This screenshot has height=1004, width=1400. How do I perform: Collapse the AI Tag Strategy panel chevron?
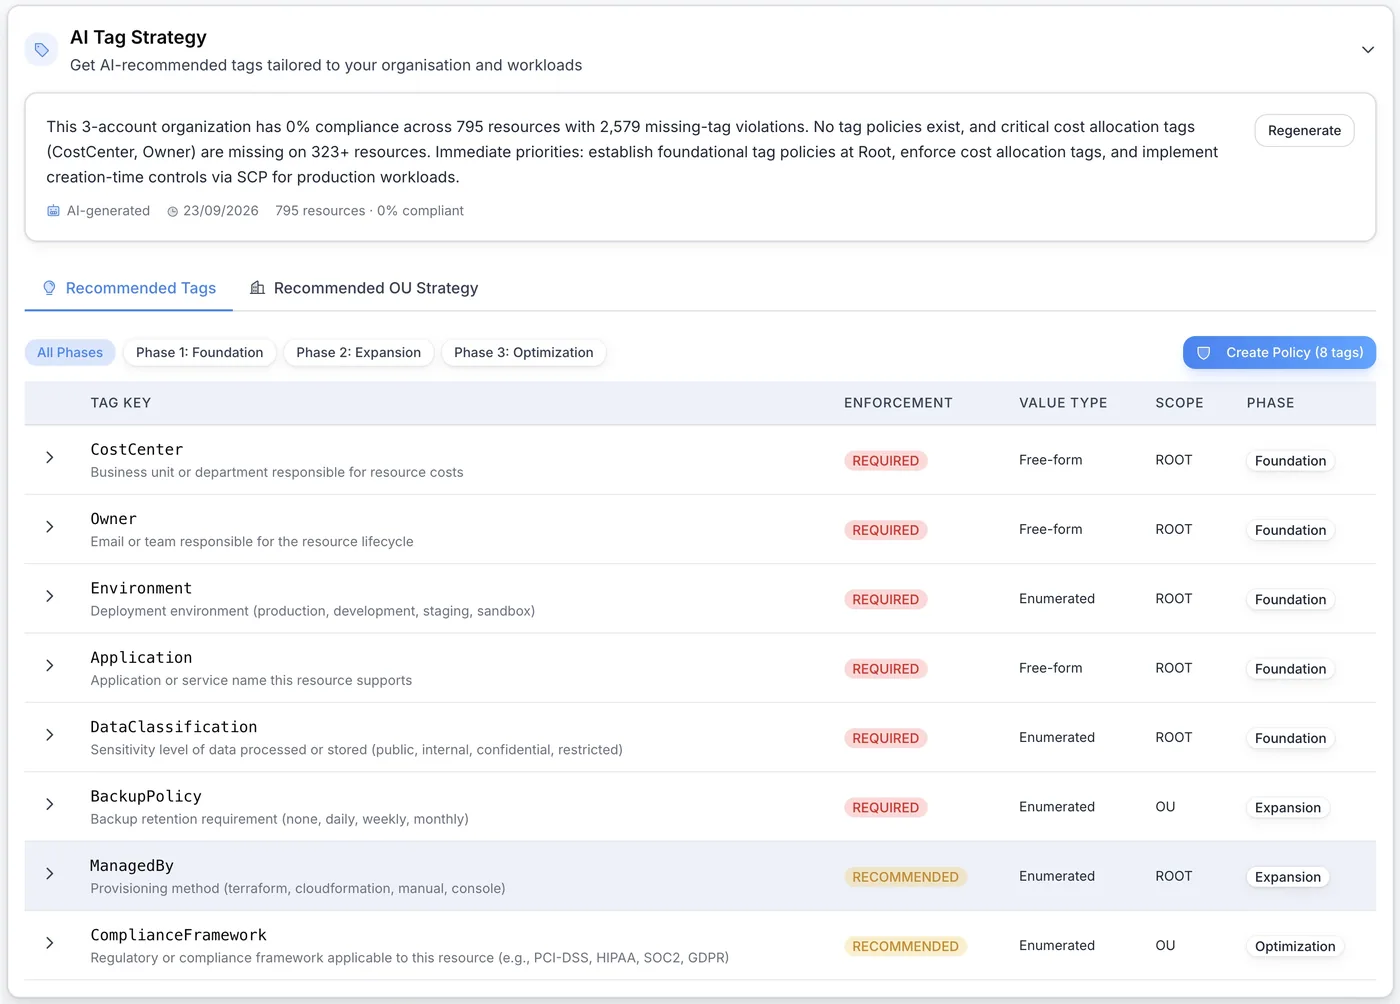tap(1367, 50)
